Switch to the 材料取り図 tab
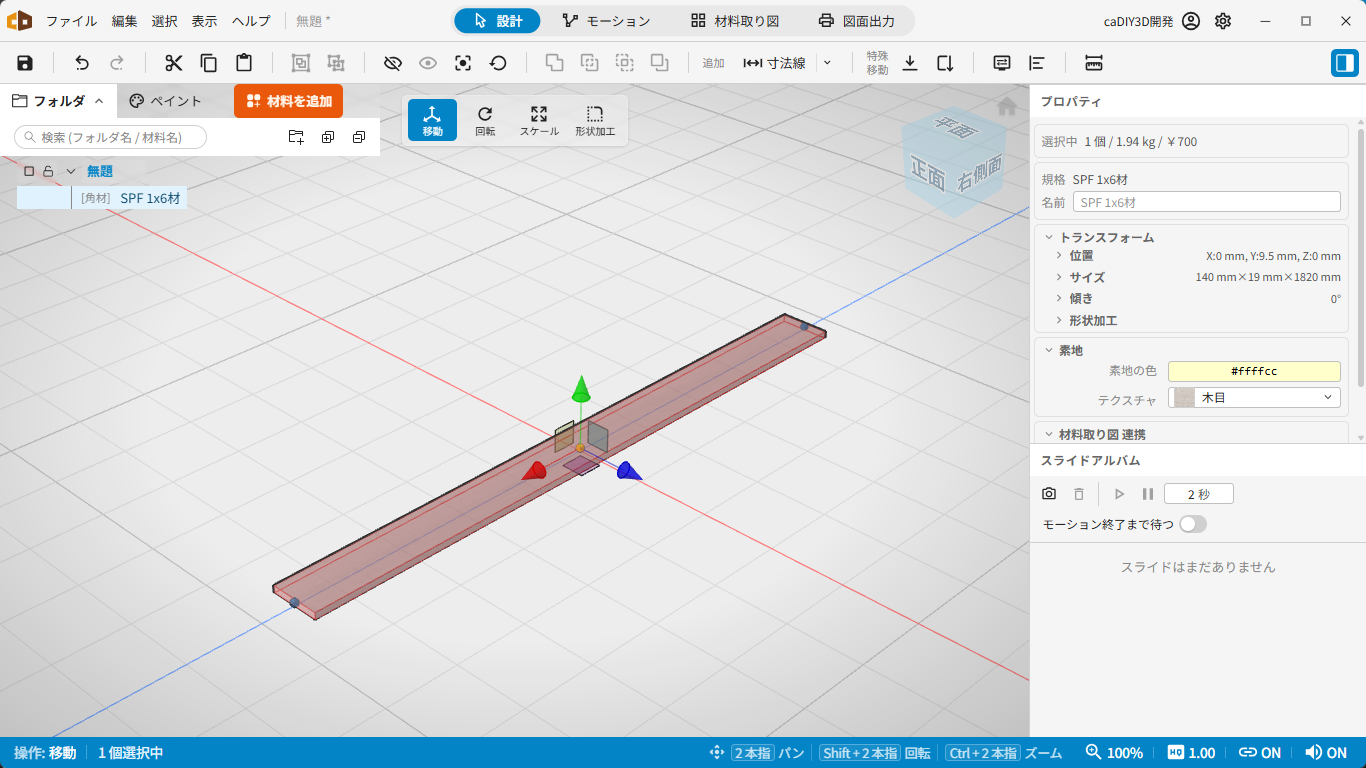1366x768 pixels. tap(735, 21)
